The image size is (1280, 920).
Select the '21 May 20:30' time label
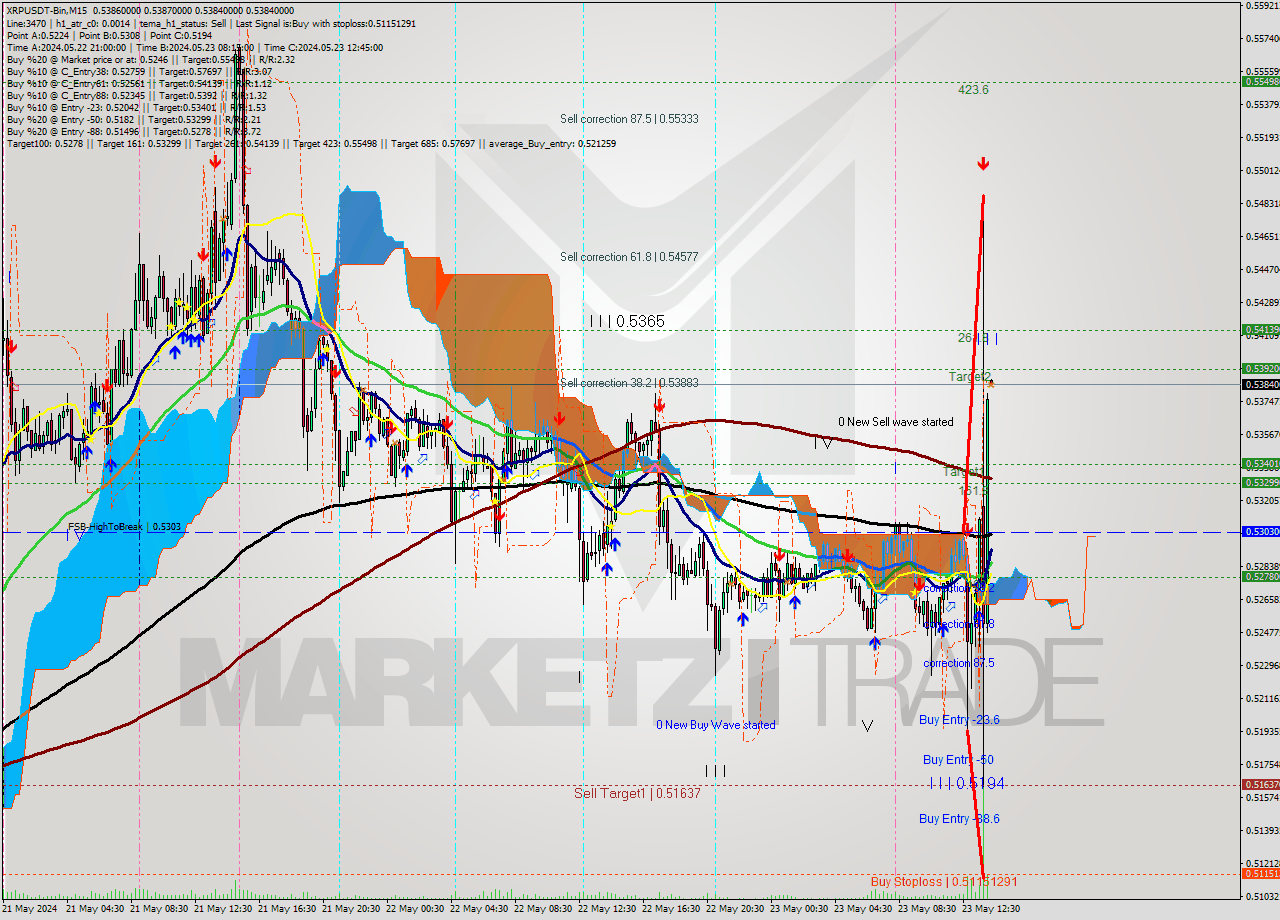click(x=350, y=909)
